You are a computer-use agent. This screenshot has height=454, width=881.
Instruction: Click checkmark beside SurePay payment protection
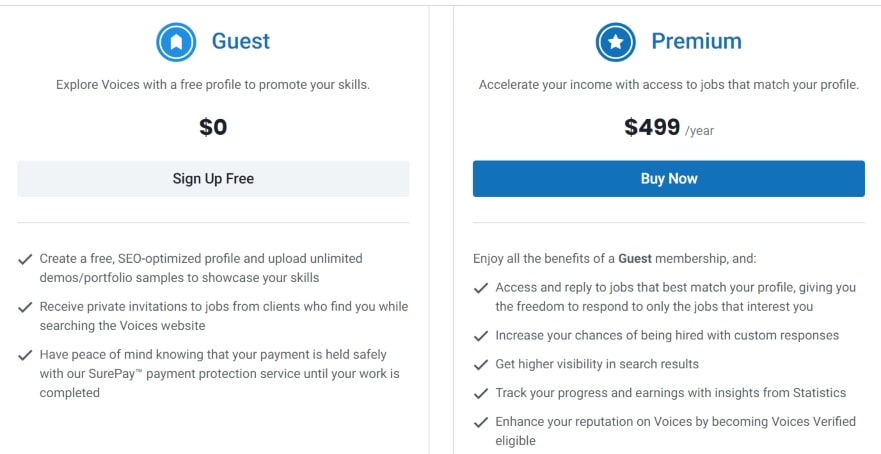click(x=25, y=355)
